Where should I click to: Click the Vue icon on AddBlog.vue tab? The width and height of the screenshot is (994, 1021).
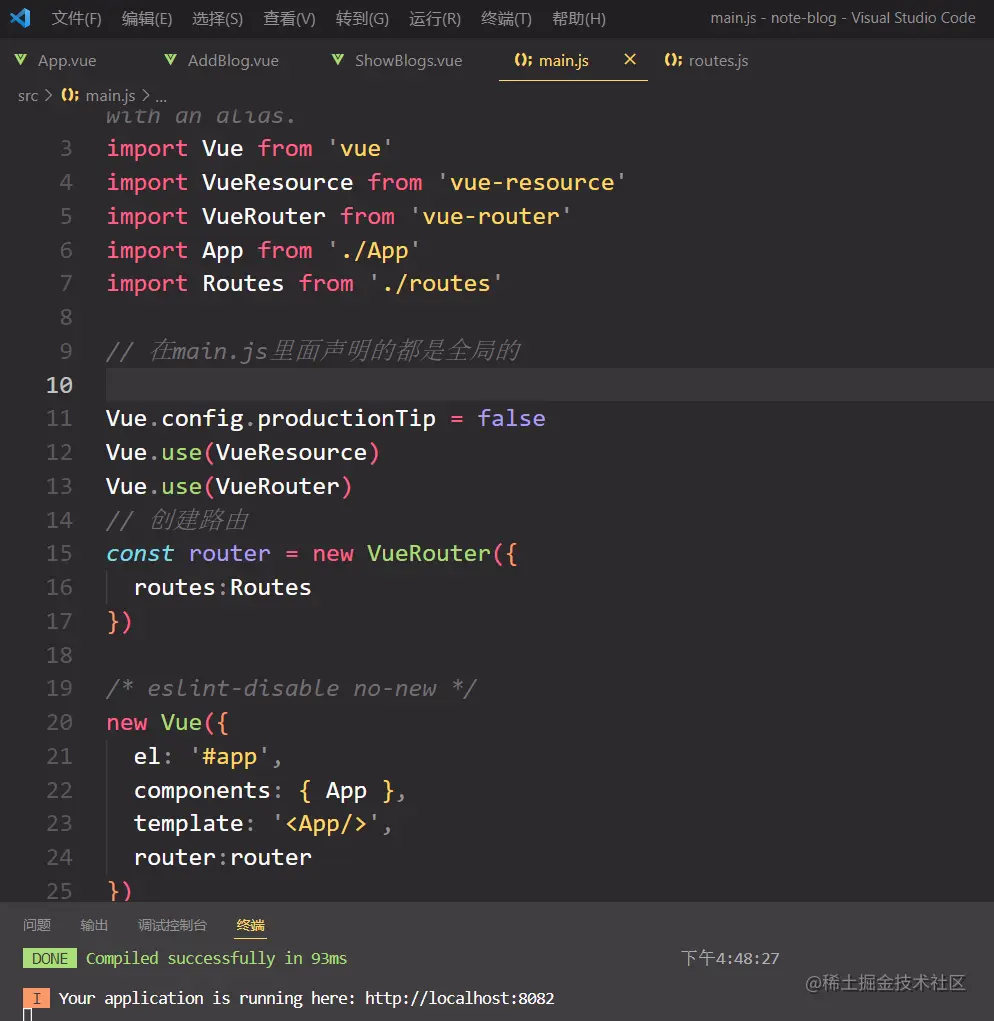pos(171,60)
